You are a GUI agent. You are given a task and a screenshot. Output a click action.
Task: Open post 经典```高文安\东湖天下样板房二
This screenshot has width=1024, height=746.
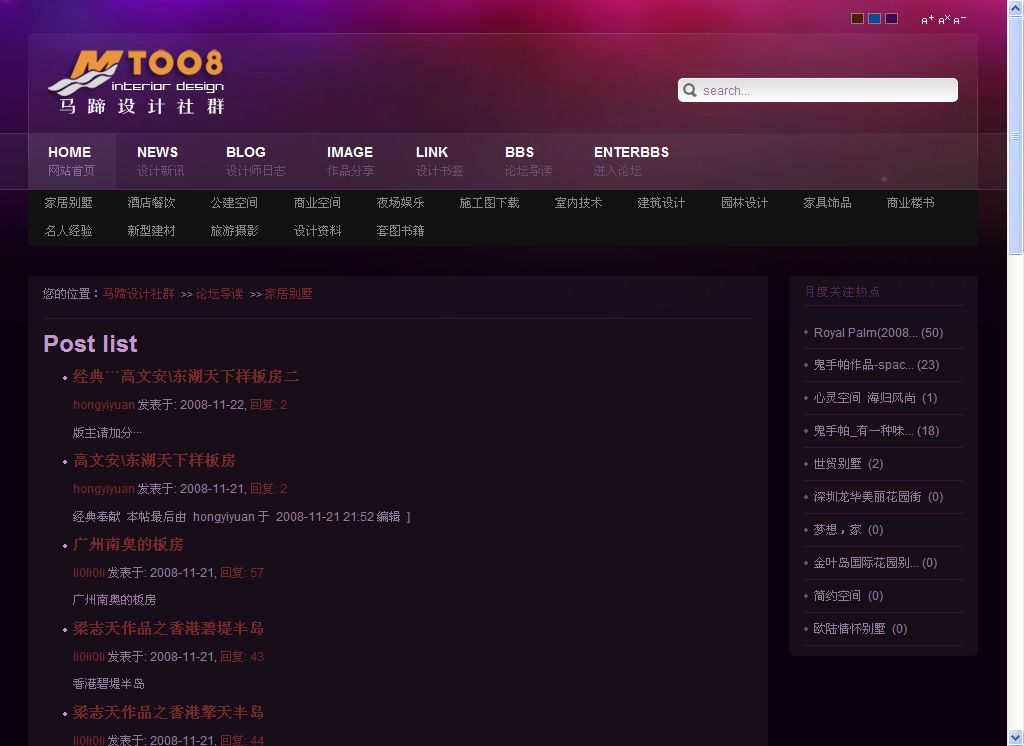[x=186, y=376]
